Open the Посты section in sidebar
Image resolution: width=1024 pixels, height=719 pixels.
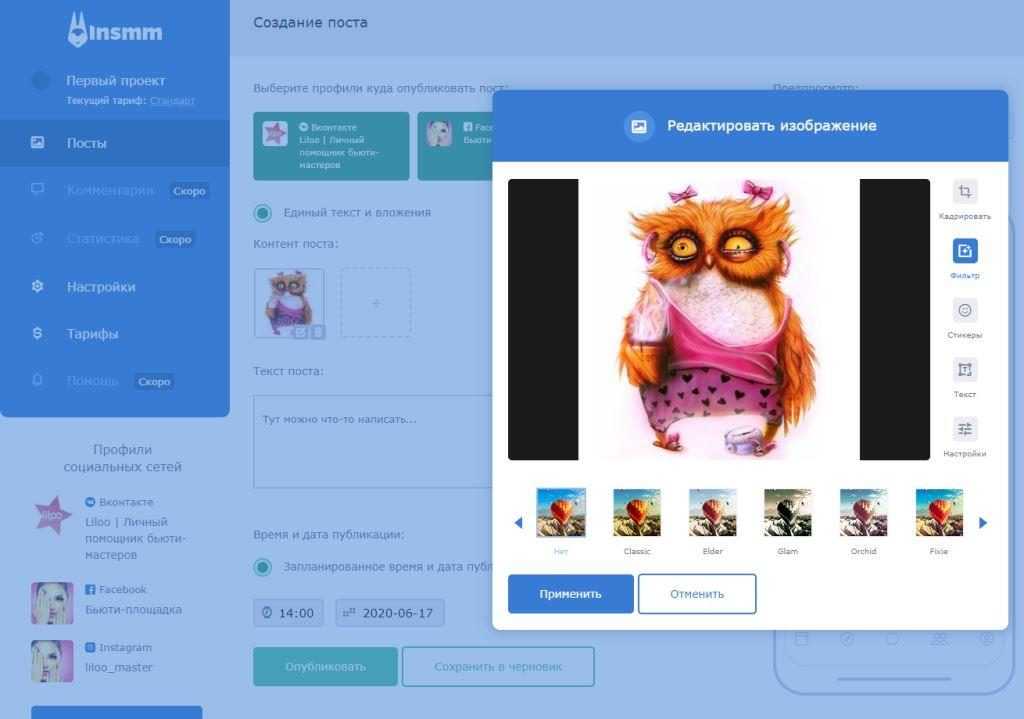(x=87, y=143)
